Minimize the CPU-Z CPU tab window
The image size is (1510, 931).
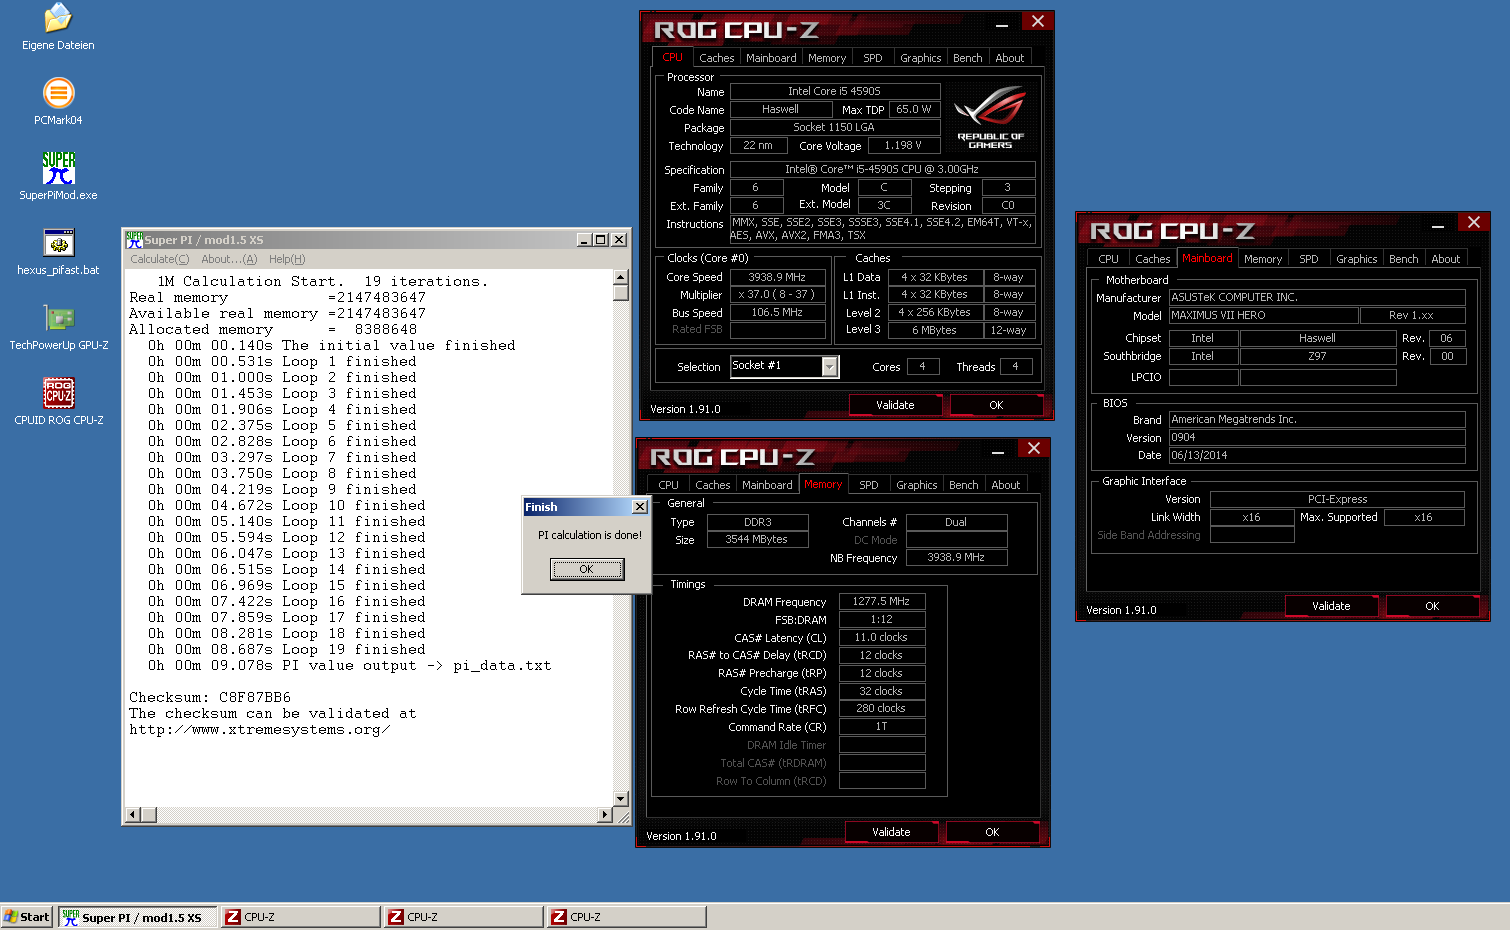(1003, 25)
